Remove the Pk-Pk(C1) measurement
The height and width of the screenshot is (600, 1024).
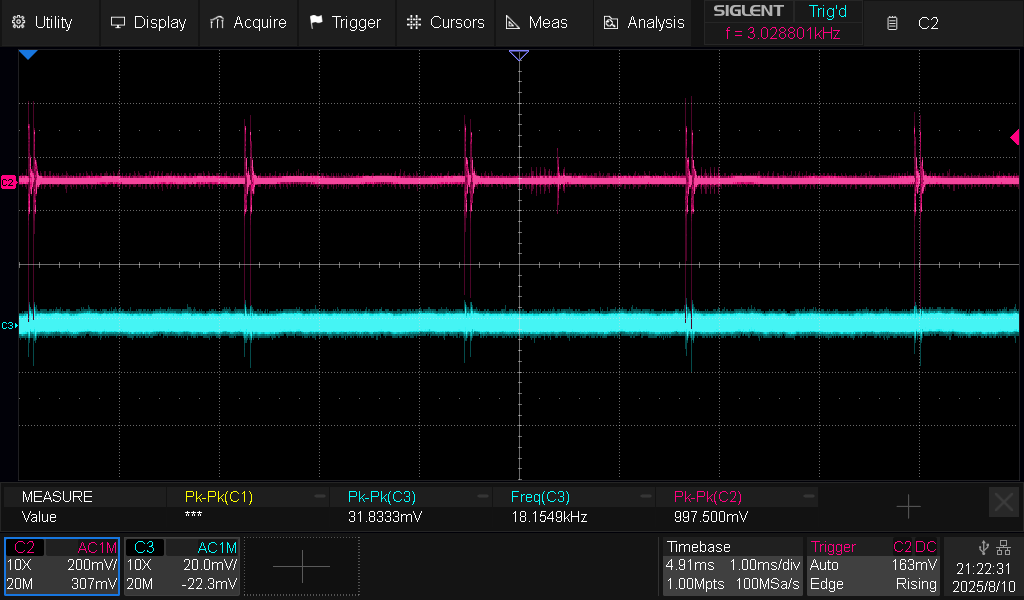pos(320,496)
